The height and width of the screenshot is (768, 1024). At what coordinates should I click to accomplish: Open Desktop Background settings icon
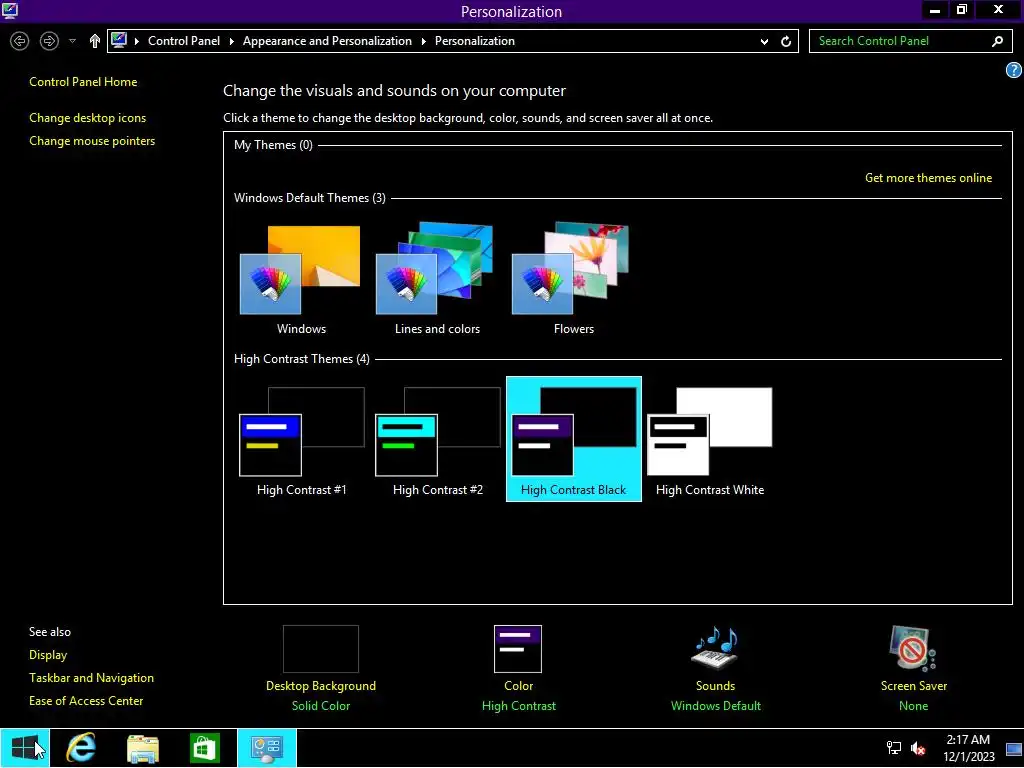click(x=321, y=649)
